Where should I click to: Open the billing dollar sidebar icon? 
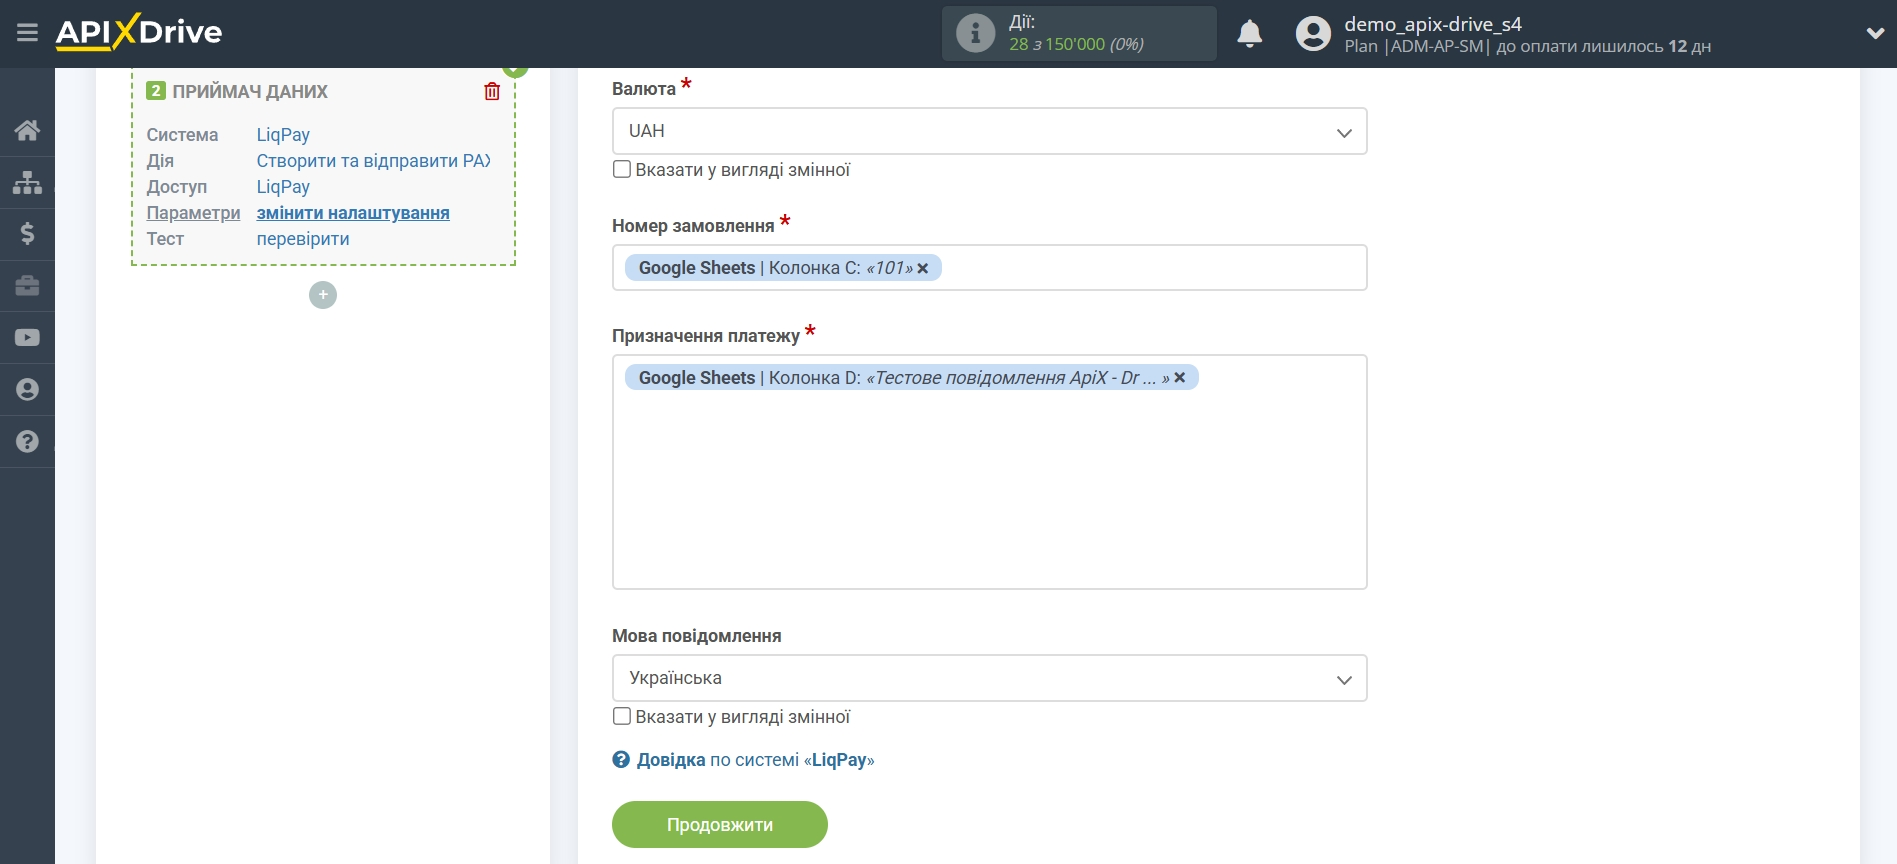[x=27, y=234]
